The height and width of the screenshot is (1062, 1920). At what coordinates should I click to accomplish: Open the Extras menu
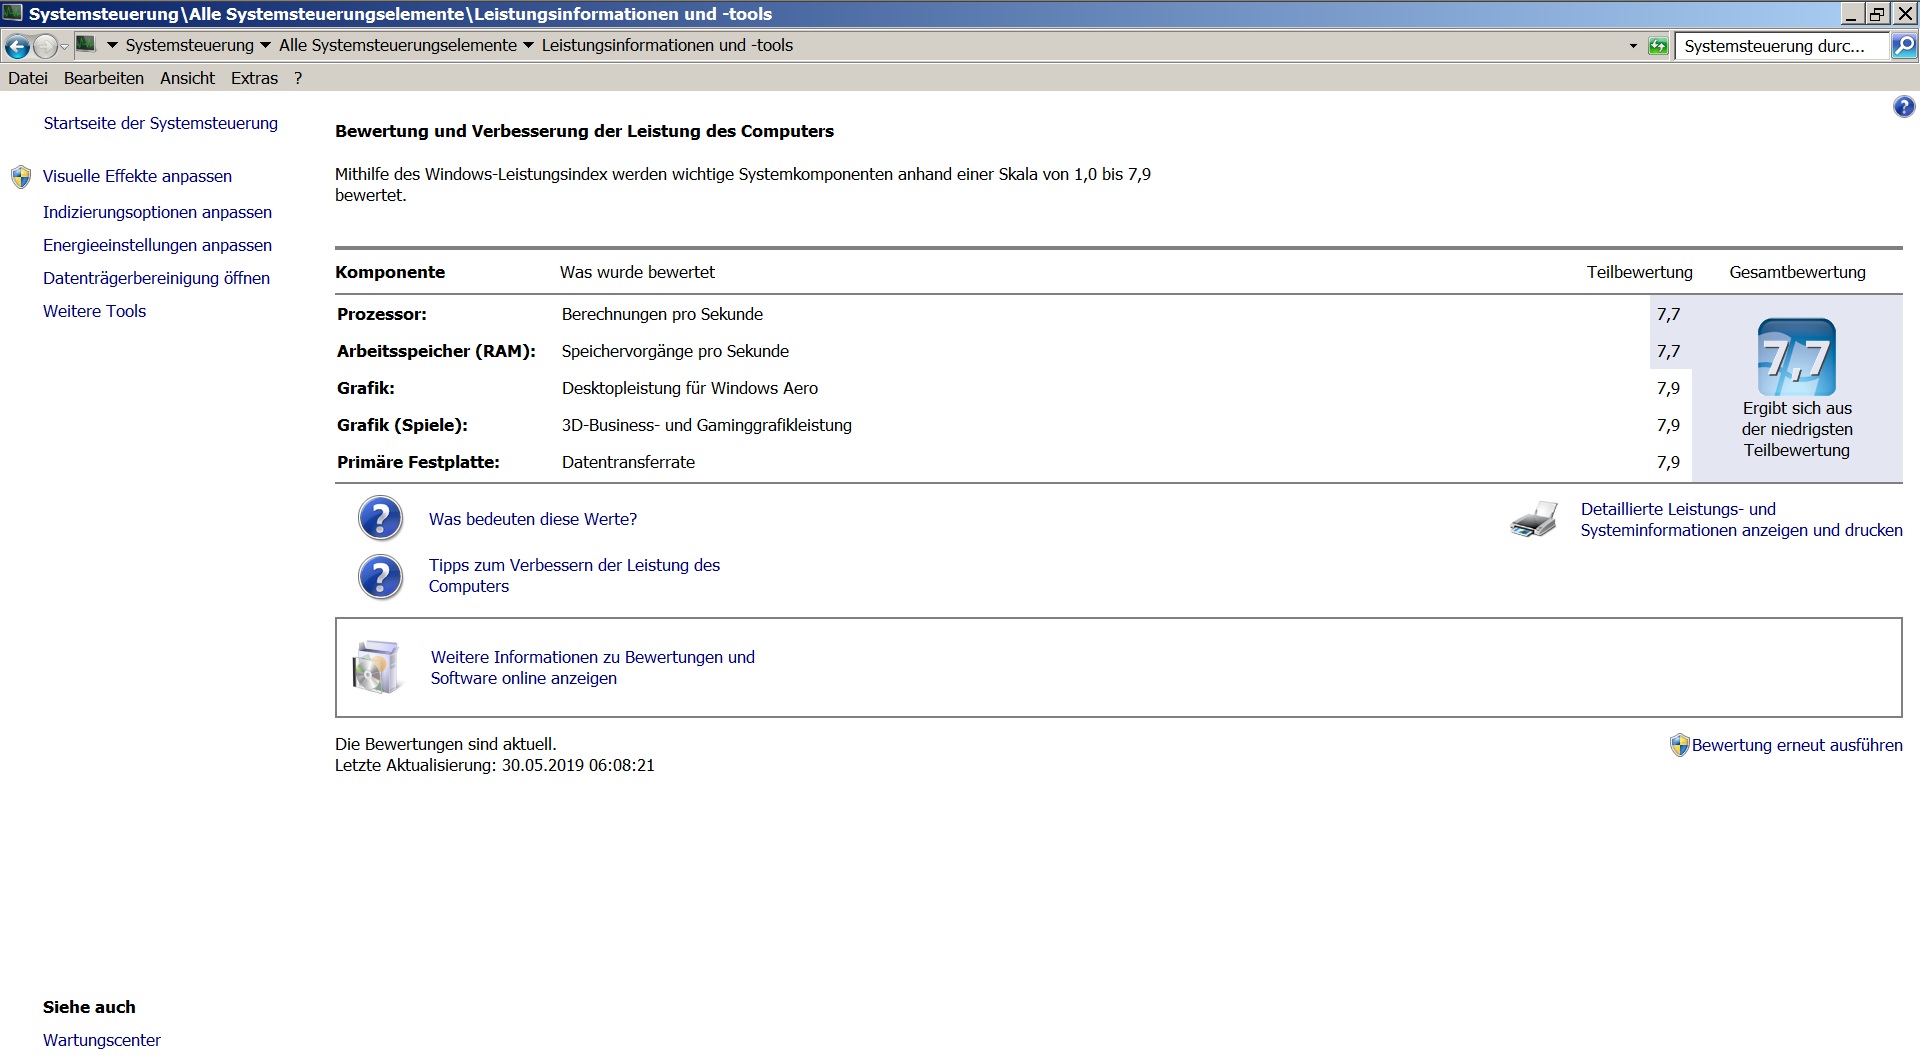point(254,78)
